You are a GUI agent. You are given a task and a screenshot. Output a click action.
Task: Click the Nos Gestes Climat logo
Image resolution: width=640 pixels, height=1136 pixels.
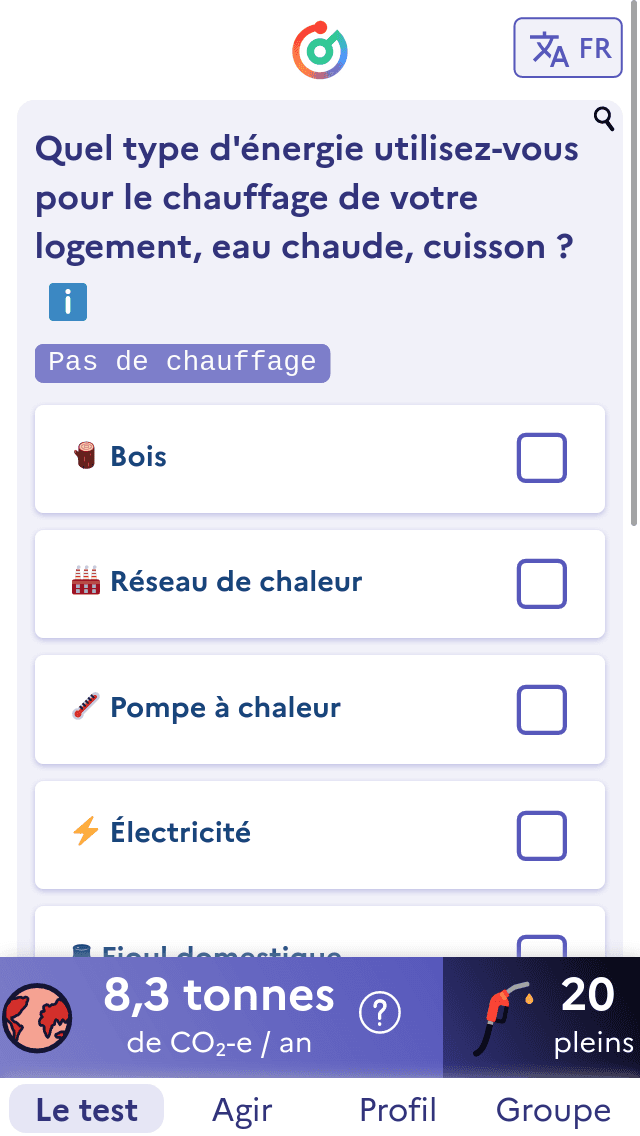320,50
